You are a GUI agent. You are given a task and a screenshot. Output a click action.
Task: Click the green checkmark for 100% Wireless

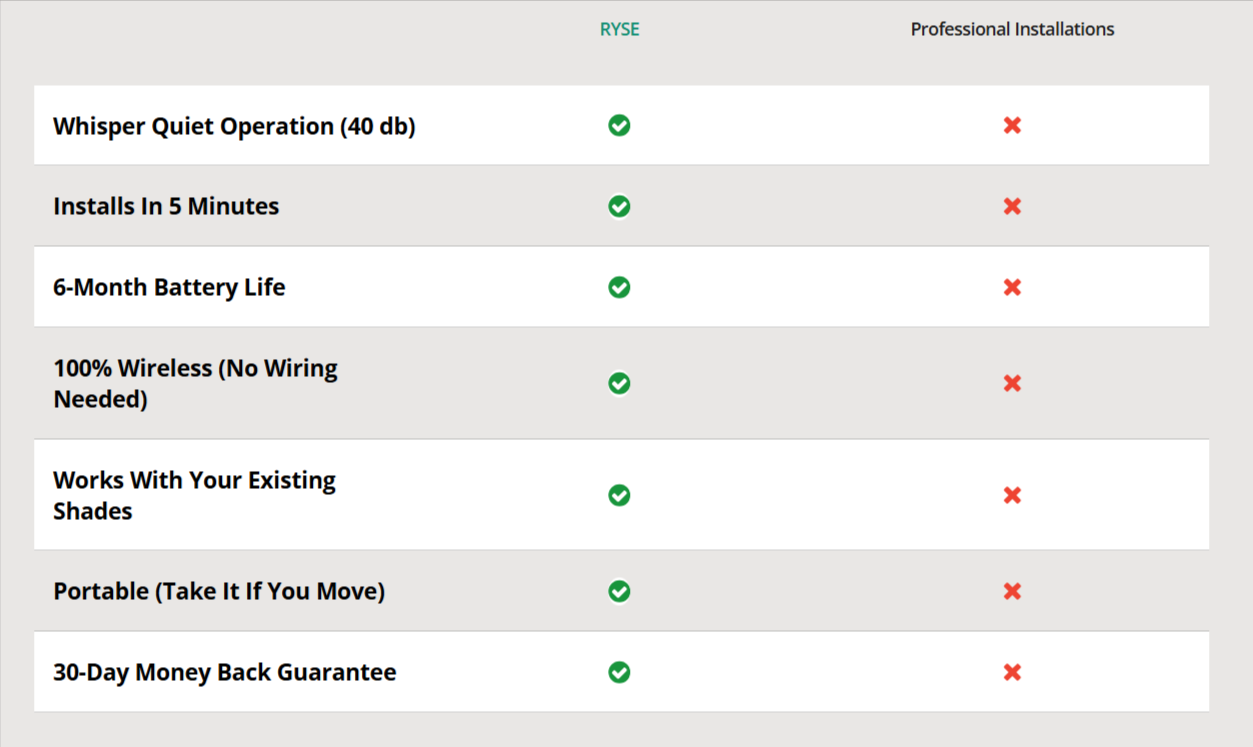click(x=619, y=383)
